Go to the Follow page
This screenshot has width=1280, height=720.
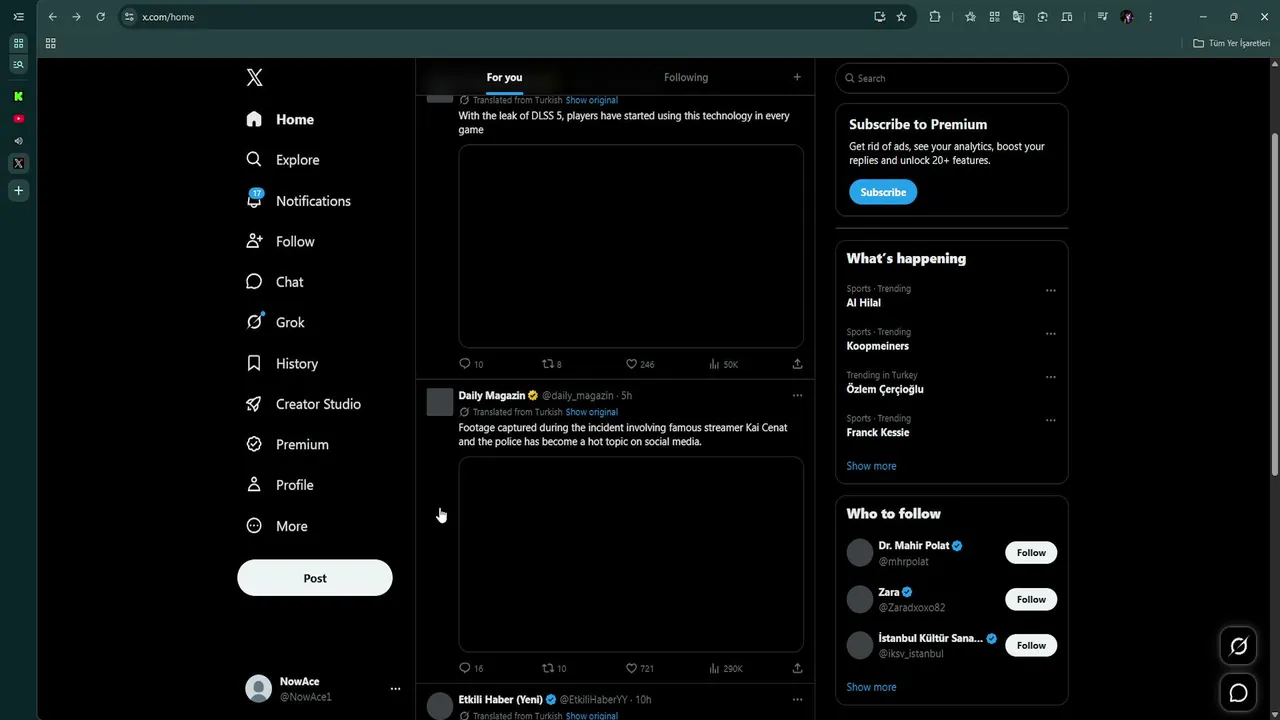[x=280, y=242]
